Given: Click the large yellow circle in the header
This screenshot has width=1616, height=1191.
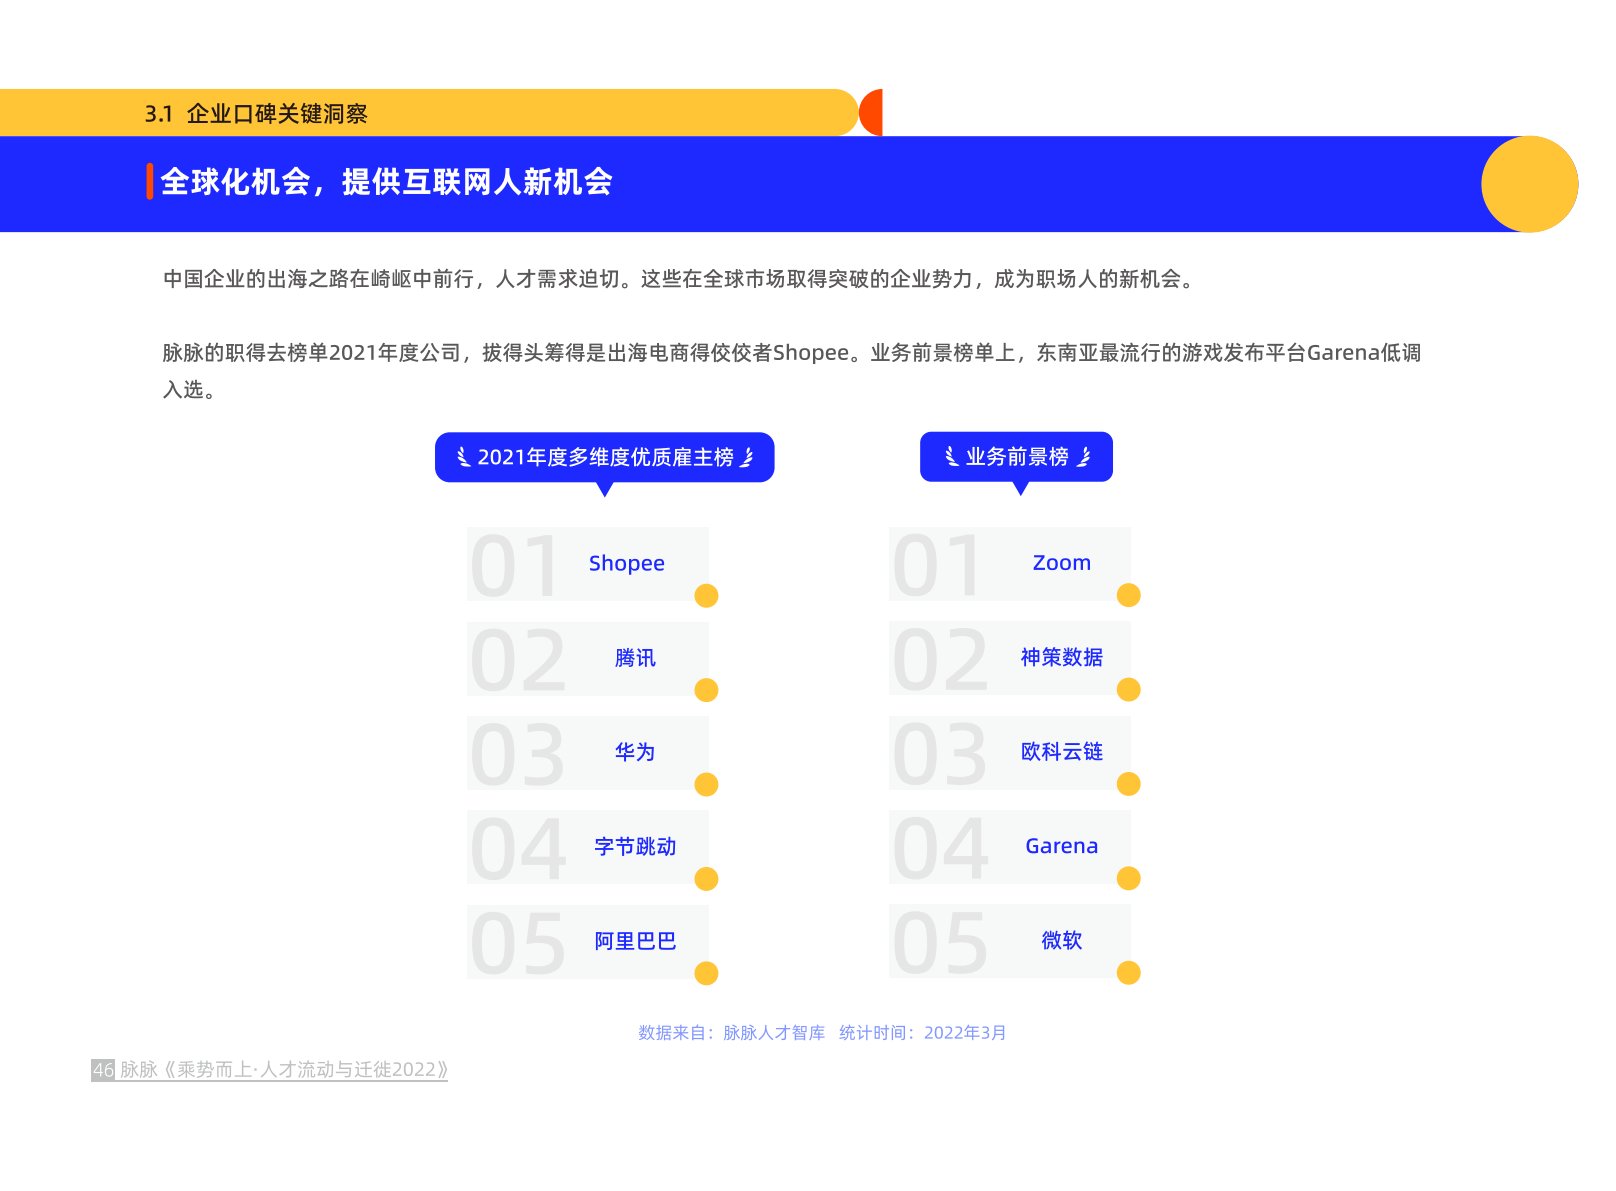Looking at the screenshot, I should [x=1530, y=184].
